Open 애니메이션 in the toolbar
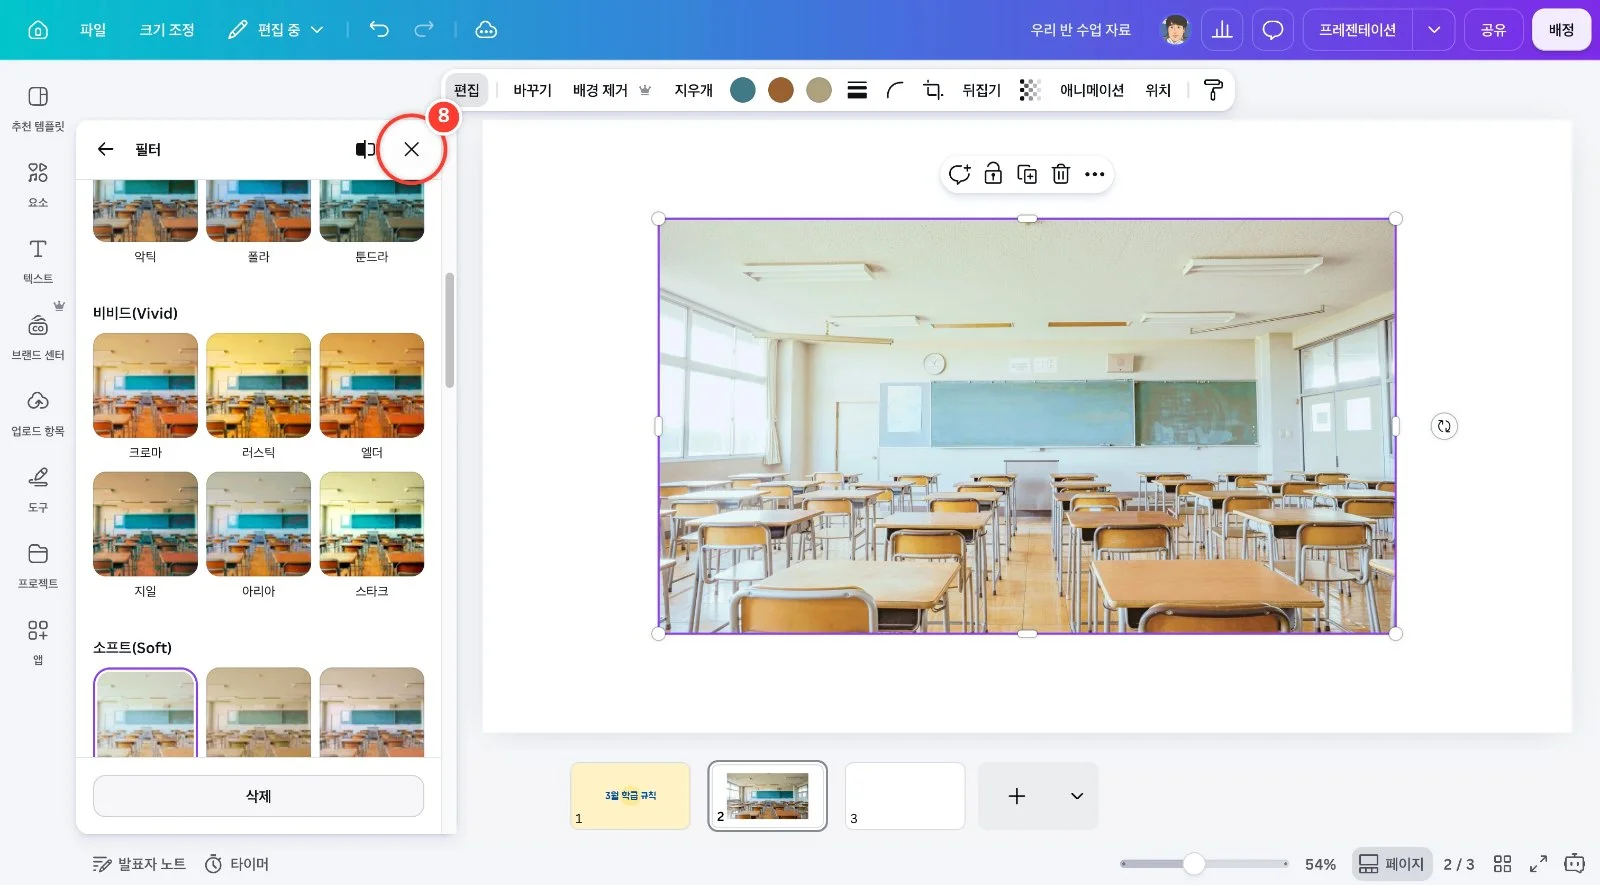Image resolution: width=1600 pixels, height=885 pixels. point(1092,90)
